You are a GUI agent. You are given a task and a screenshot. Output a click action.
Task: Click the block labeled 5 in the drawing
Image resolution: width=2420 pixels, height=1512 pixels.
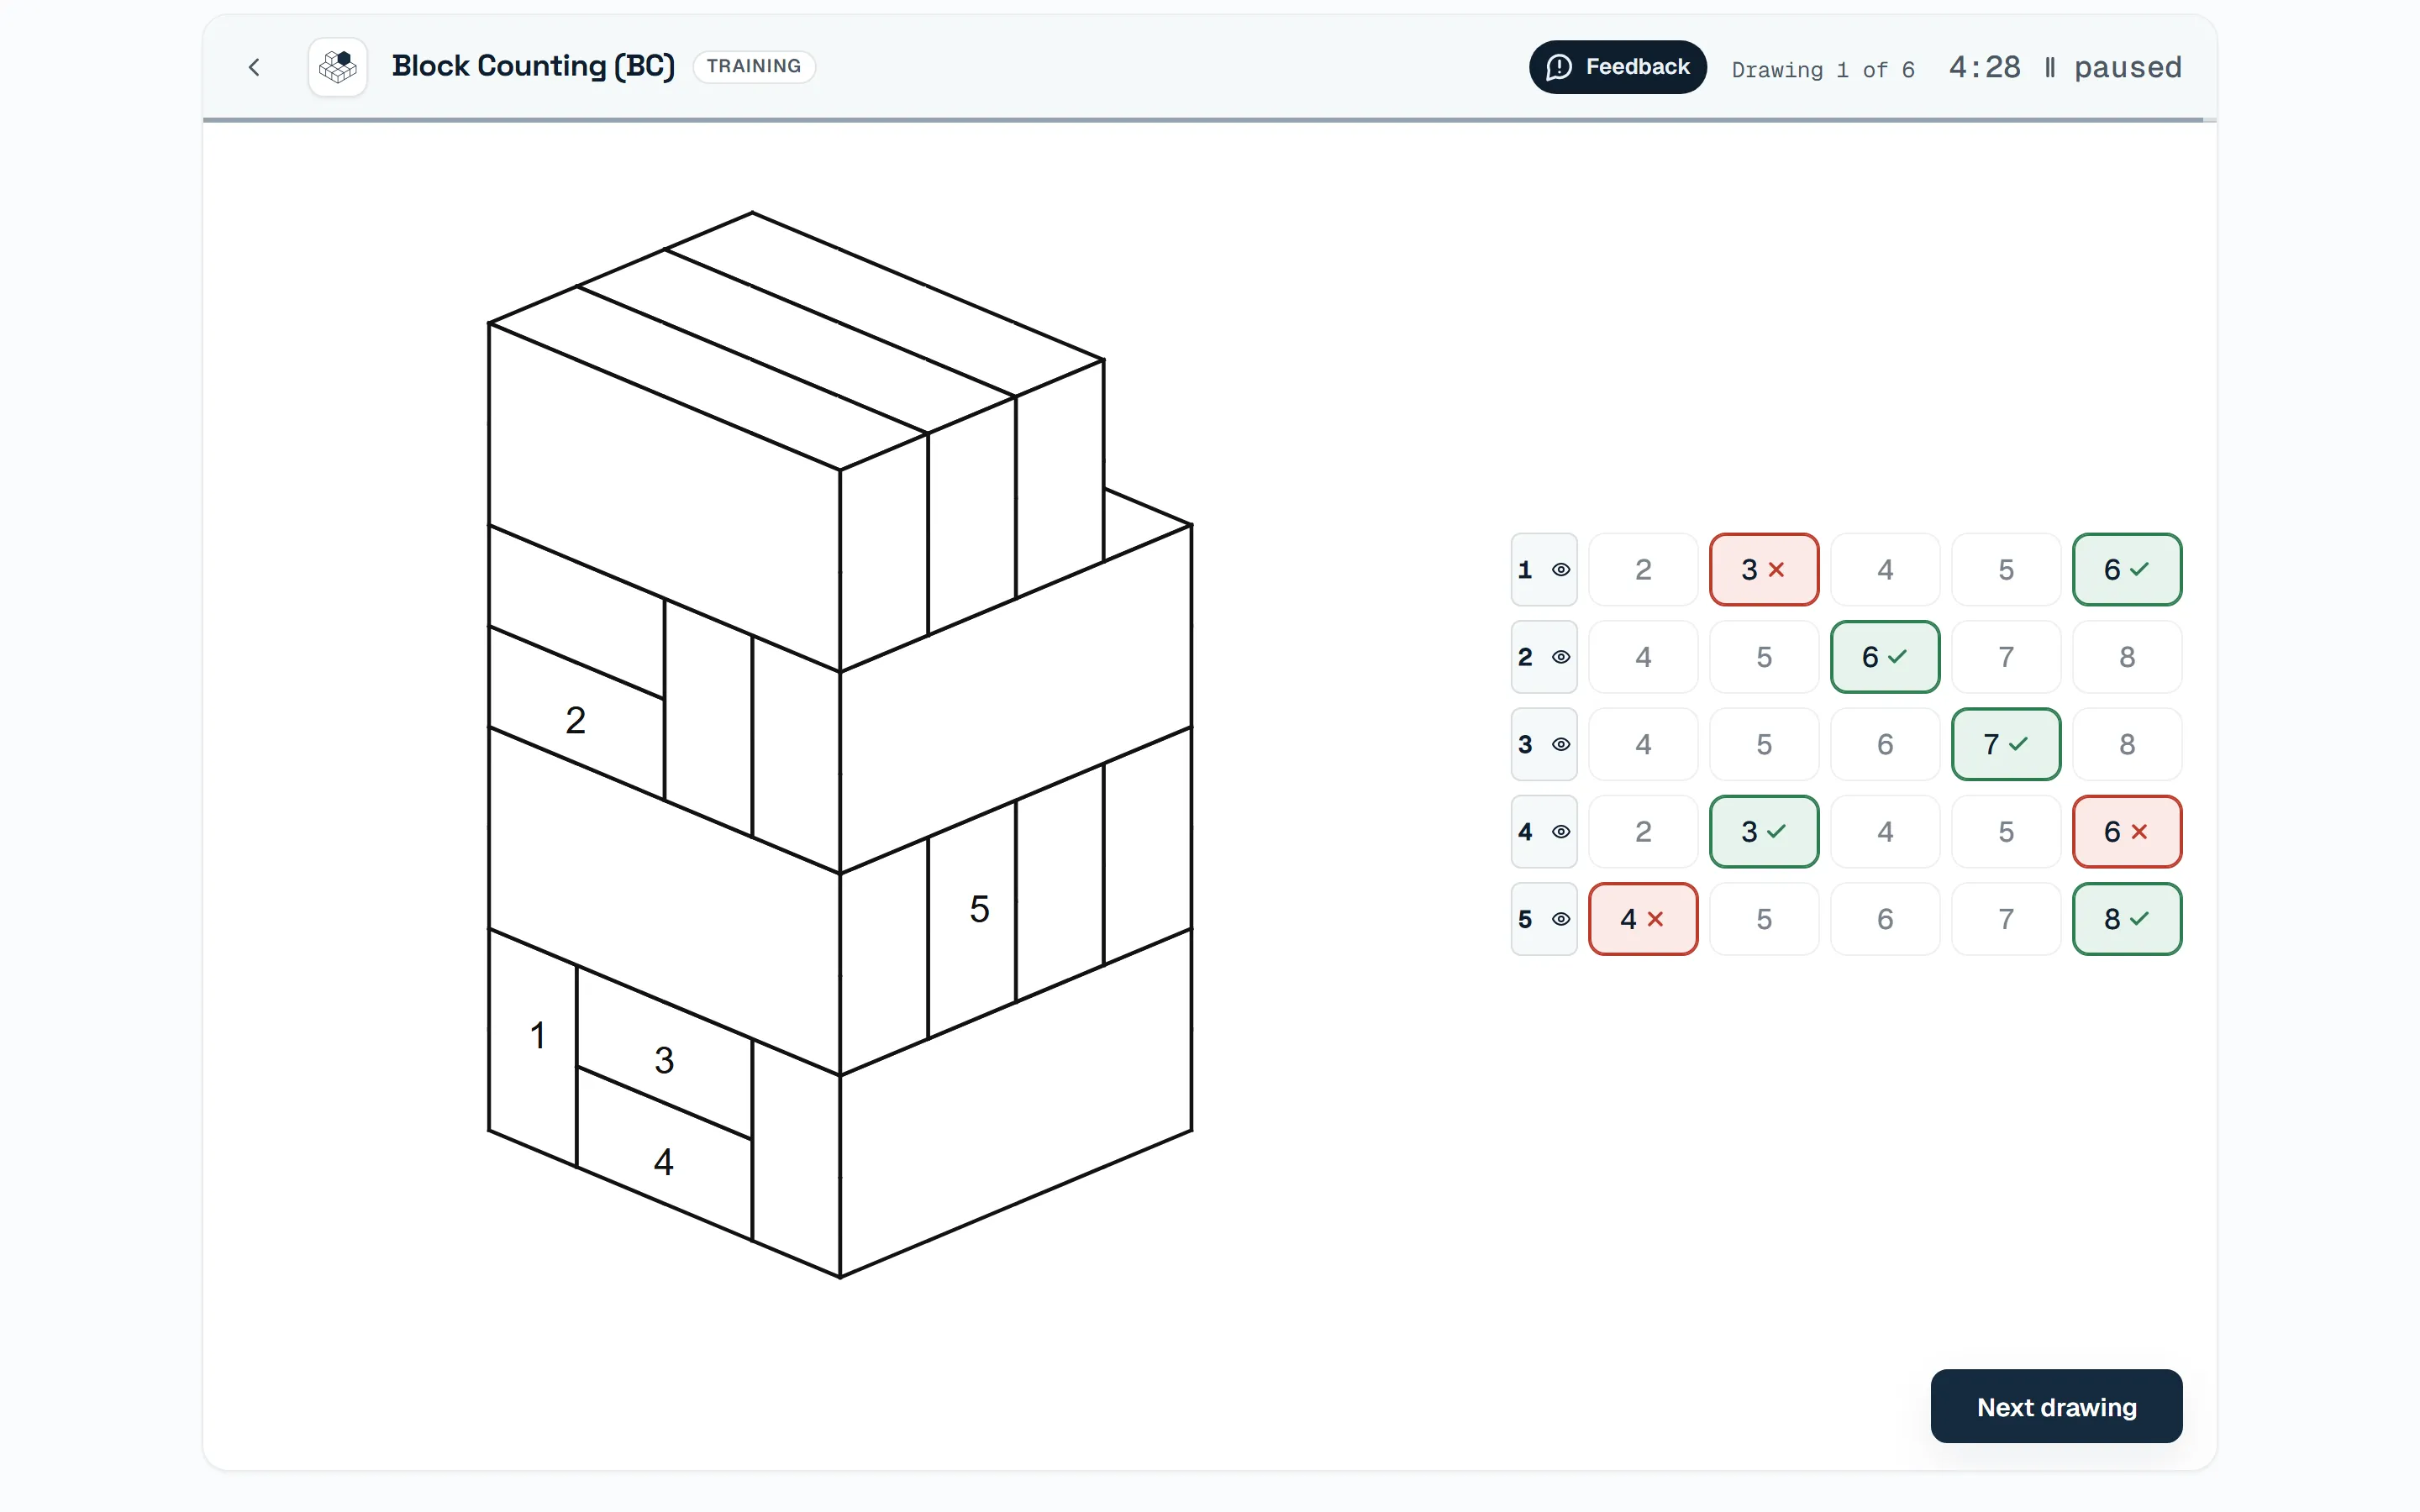972,920
